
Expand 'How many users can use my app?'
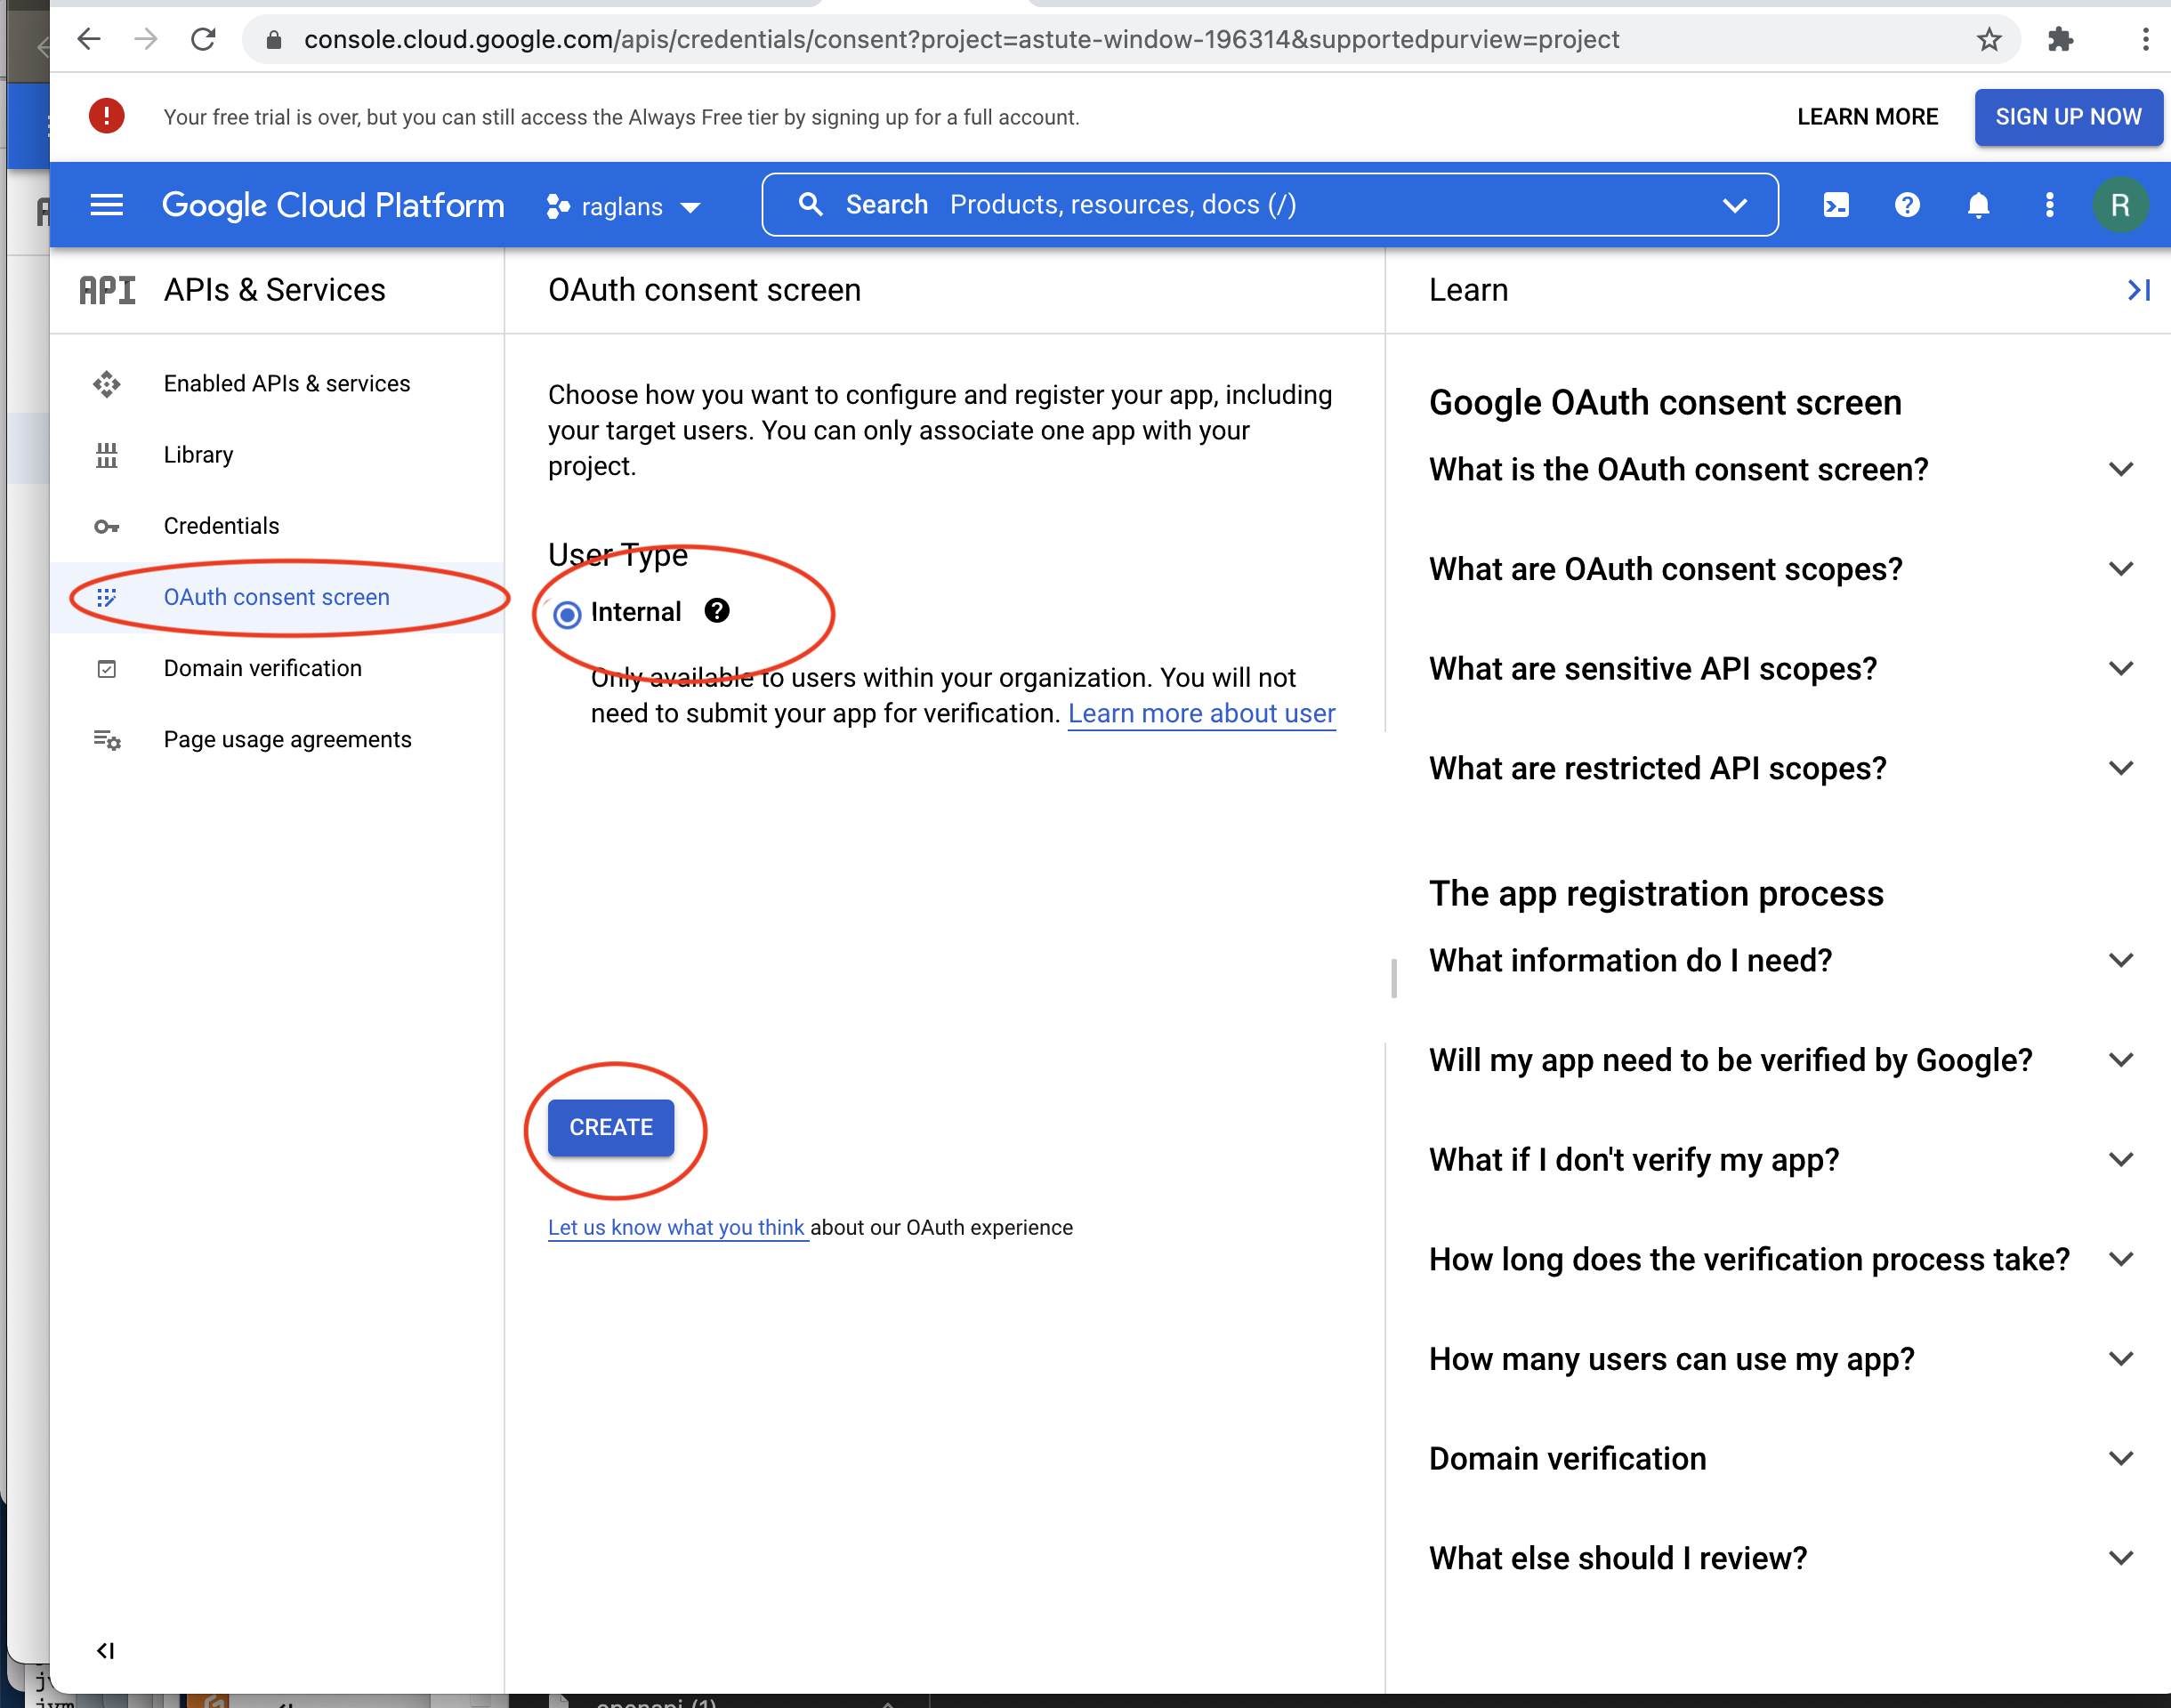coord(2121,1359)
